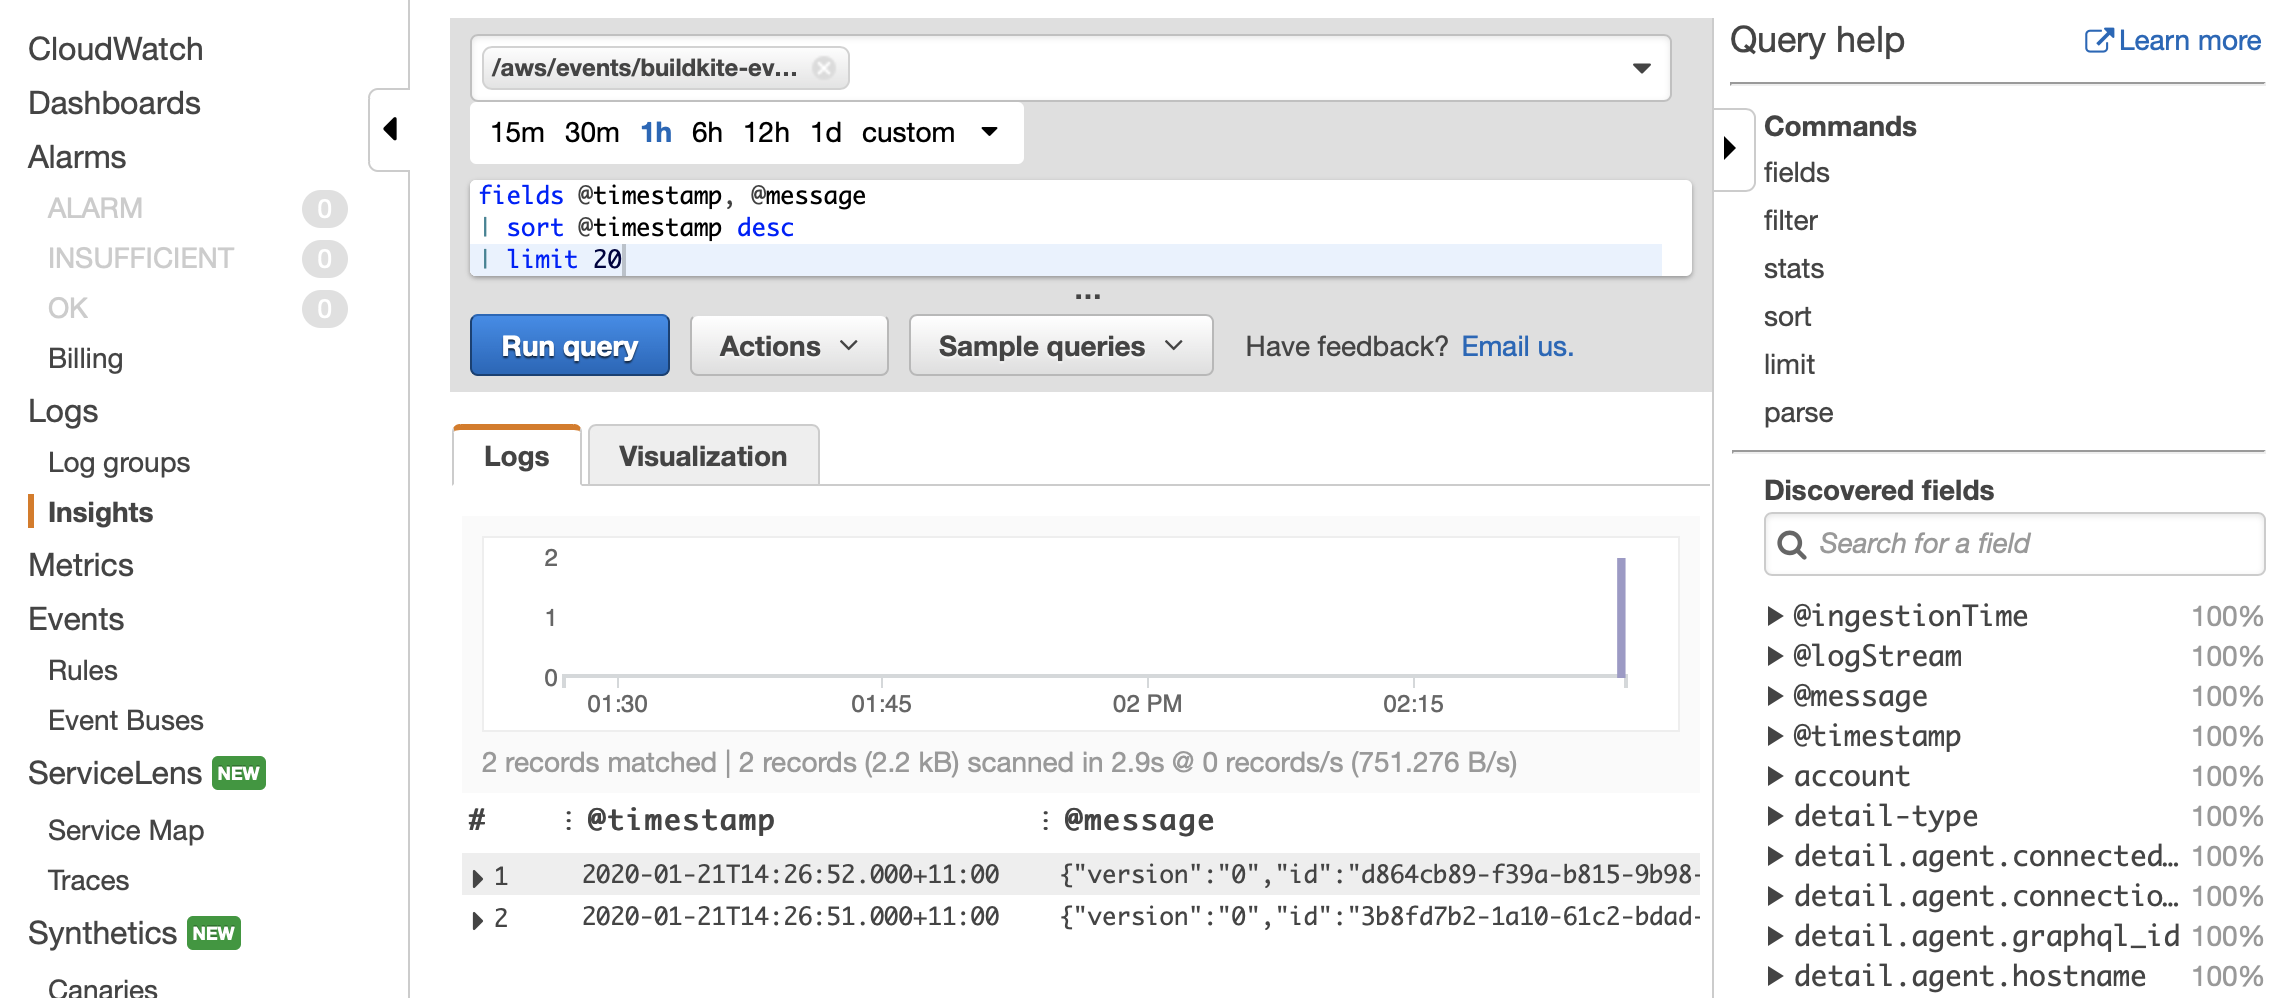Screen dimensions: 2280x998
Task: Click the magnifier in the field search box
Action: pyautogui.click(x=1792, y=544)
